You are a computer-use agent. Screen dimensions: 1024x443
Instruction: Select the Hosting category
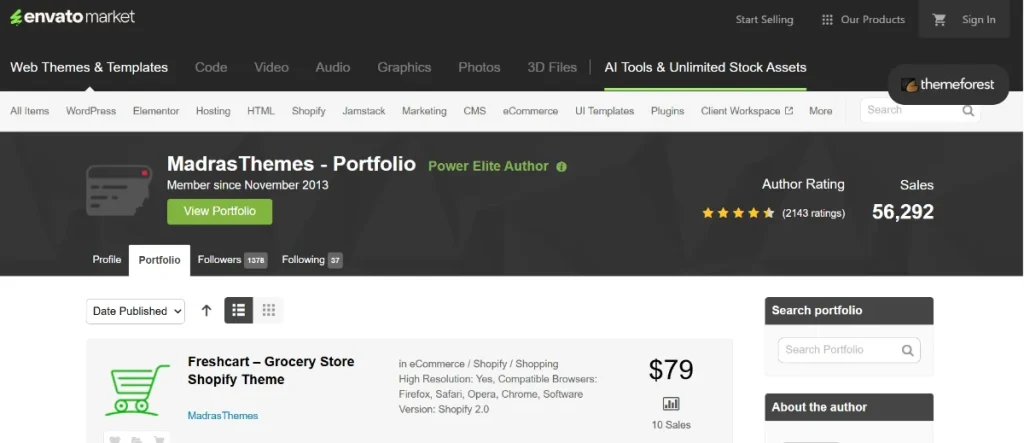click(x=213, y=111)
